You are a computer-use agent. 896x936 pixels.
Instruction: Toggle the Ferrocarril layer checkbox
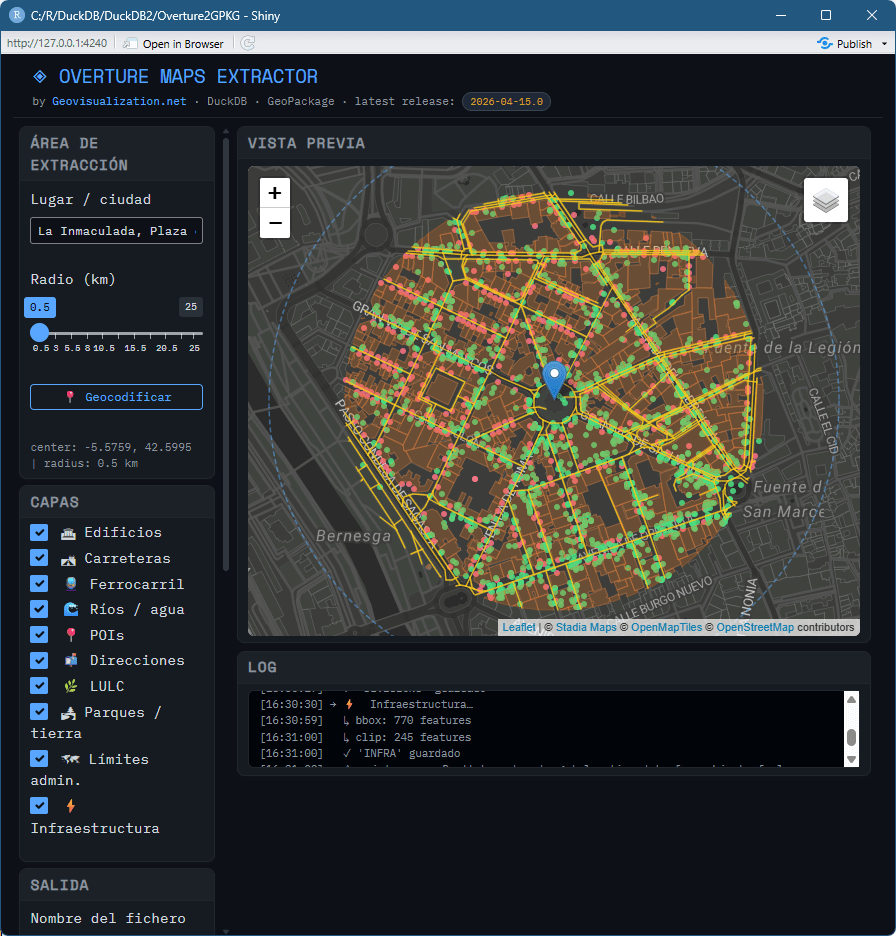click(39, 583)
